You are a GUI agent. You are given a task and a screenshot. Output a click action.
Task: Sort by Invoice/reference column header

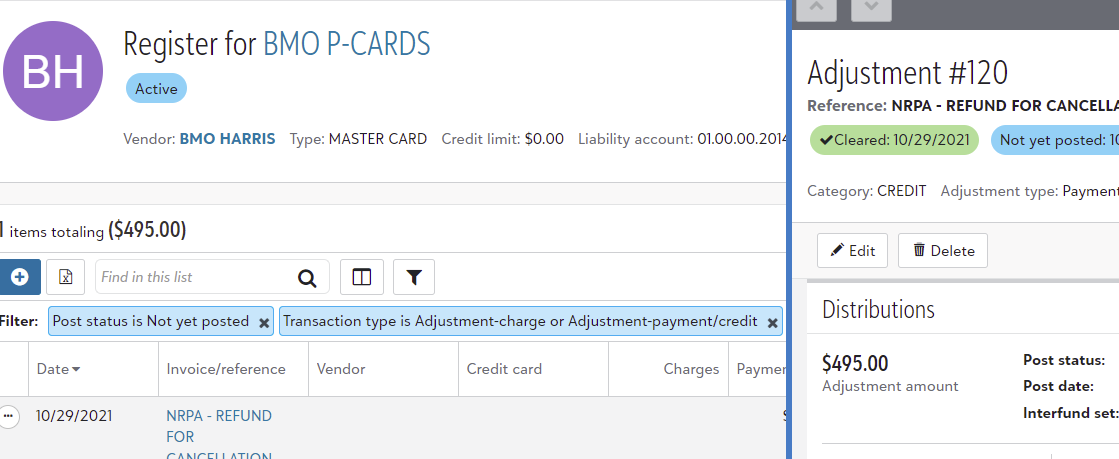point(226,369)
